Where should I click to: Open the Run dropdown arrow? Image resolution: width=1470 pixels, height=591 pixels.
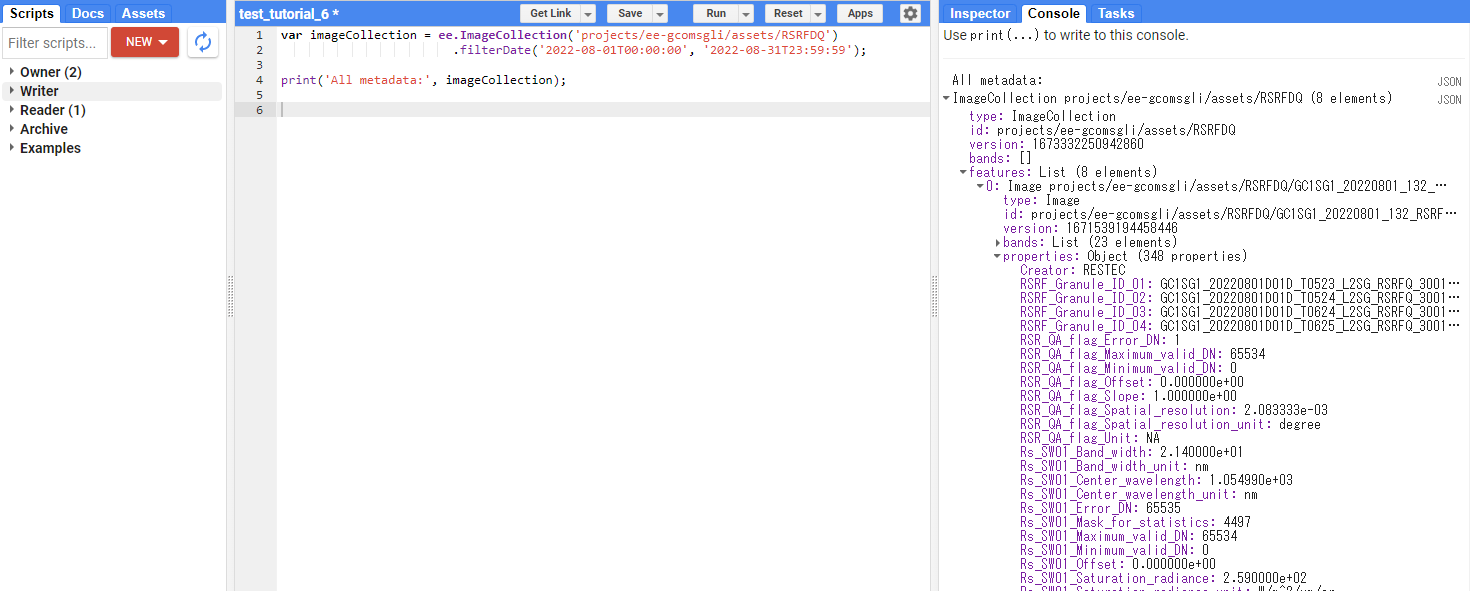[746, 14]
